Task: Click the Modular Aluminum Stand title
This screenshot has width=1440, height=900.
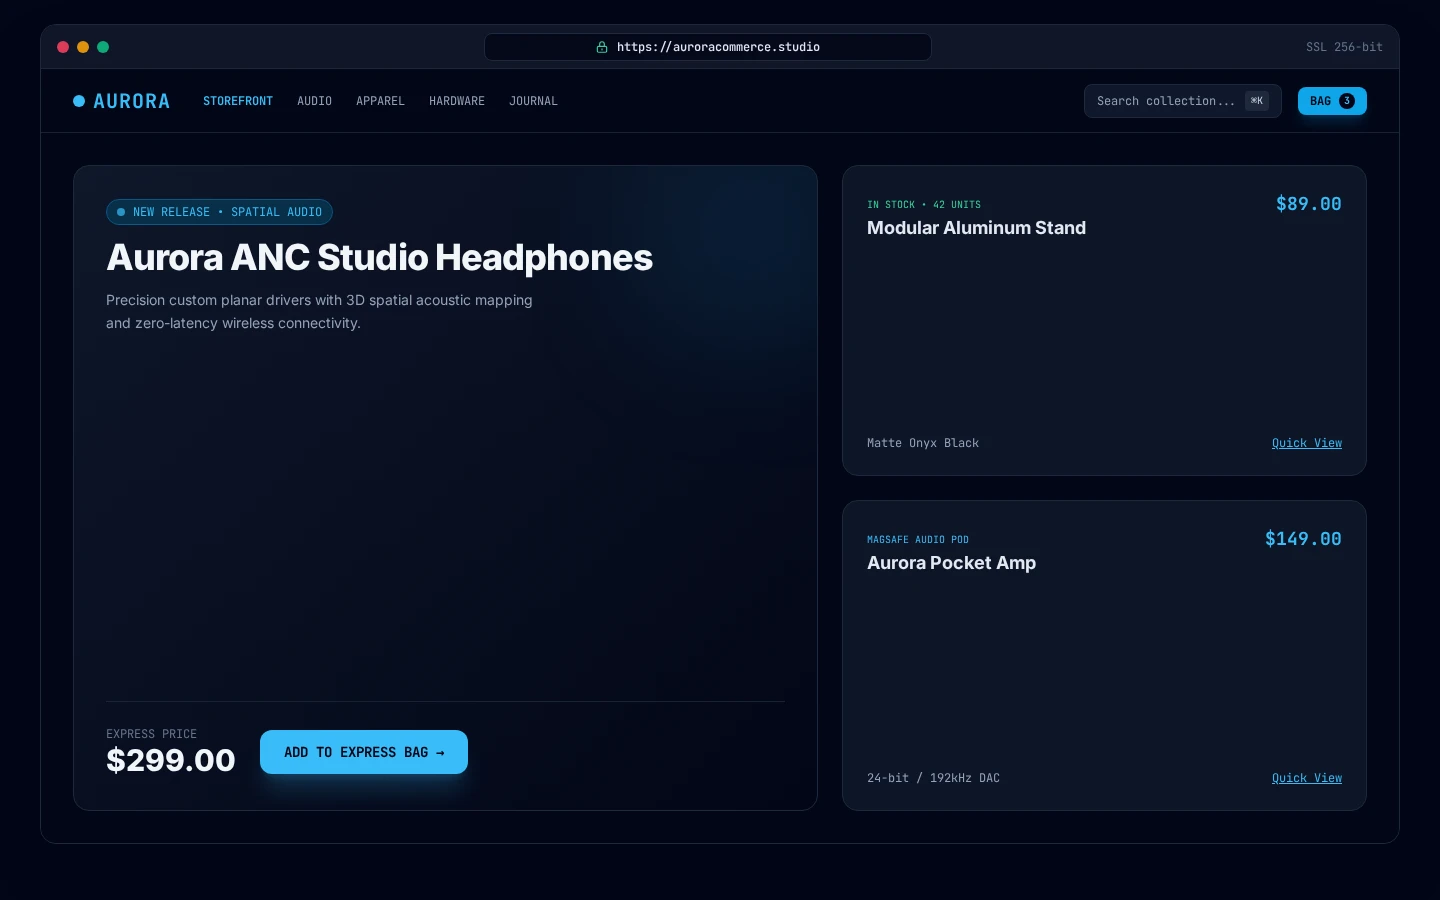Action: pos(976,228)
